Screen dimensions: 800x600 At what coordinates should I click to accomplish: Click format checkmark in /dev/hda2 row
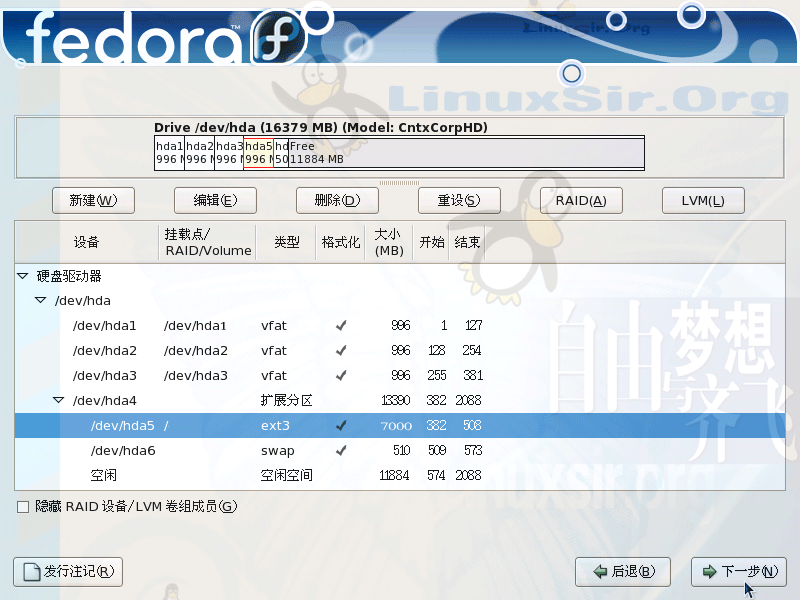(341, 351)
